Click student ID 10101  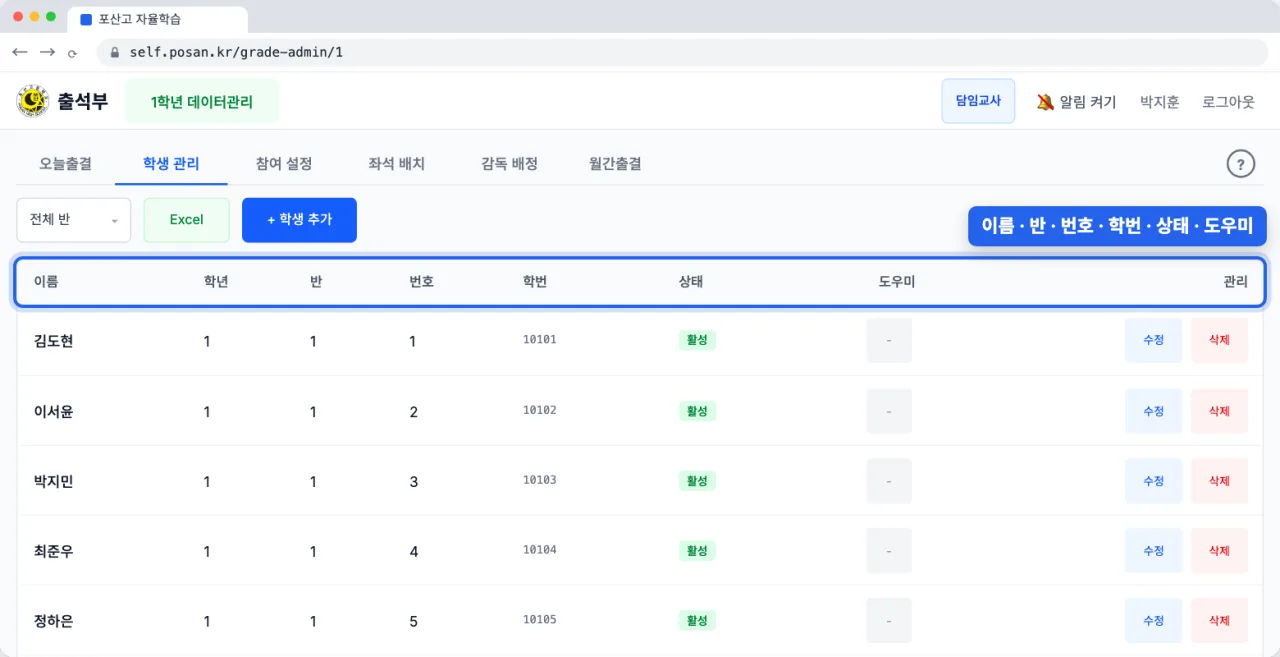pyautogui.click(x=540, y=340)
